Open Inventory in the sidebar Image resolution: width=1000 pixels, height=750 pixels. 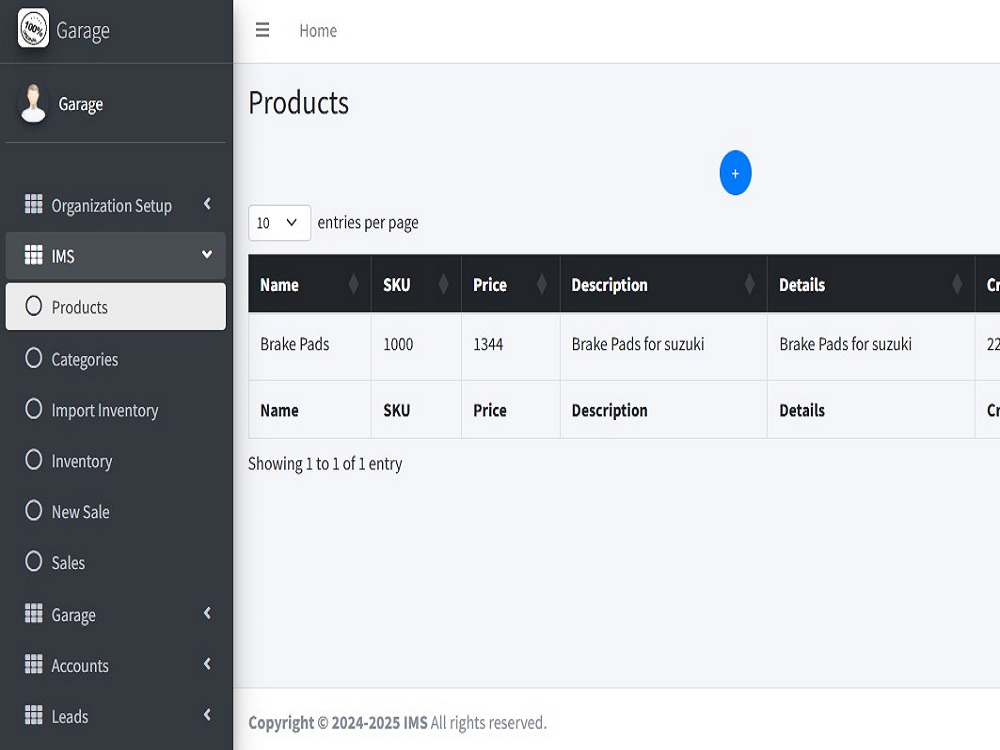coord(115,461)
